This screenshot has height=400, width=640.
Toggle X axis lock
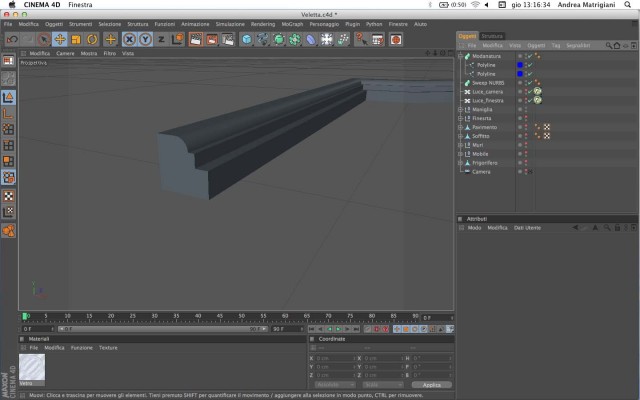129,40
